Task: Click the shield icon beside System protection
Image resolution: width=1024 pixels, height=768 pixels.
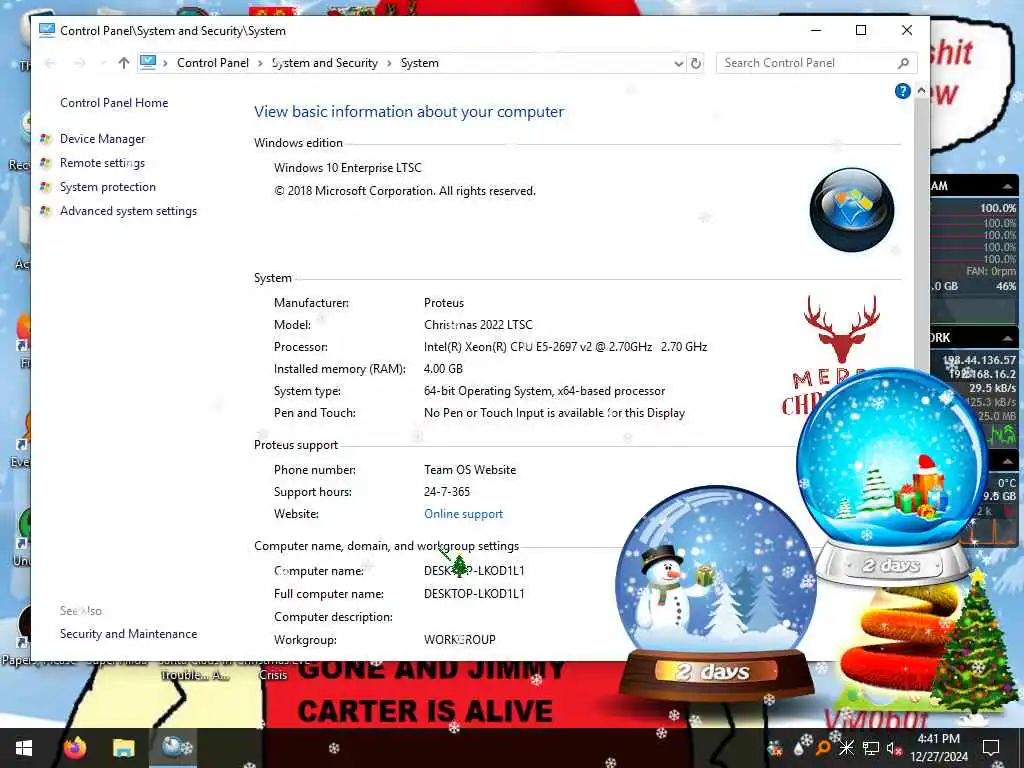Action: point(45,187)
